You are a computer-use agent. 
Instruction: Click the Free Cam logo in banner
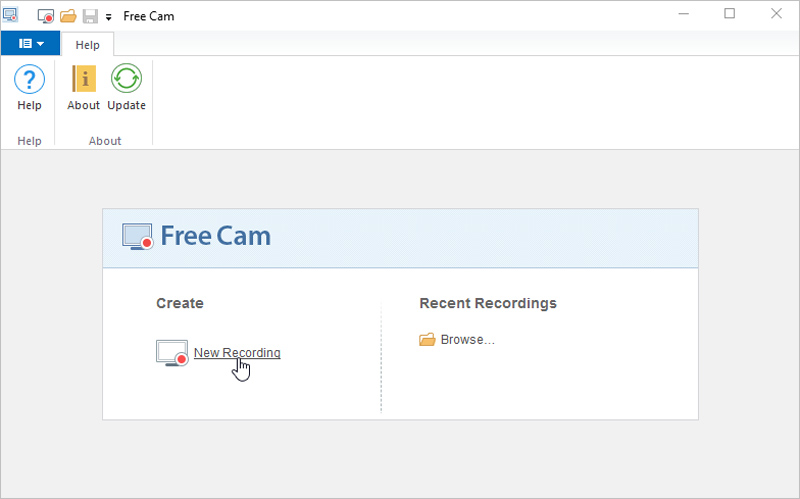(197, 237)
